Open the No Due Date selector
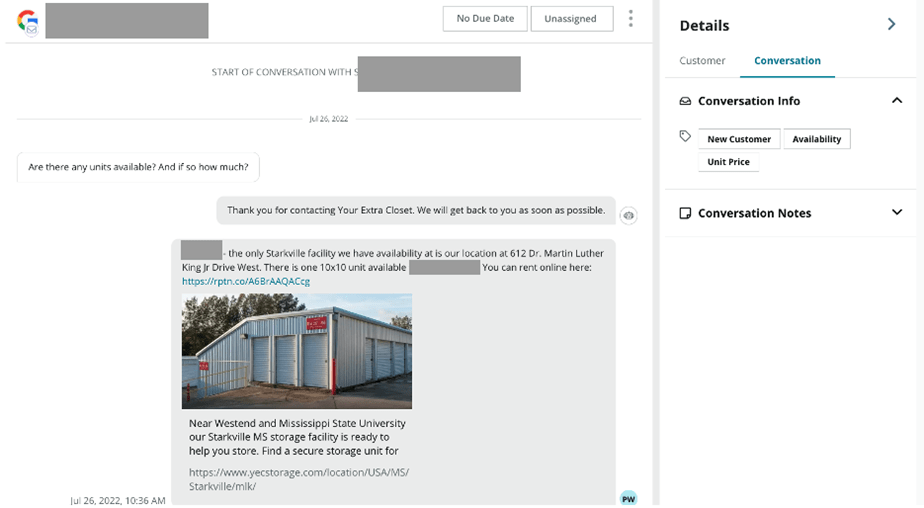Screen dimensions: 924x508 click(x=485, y=19)
